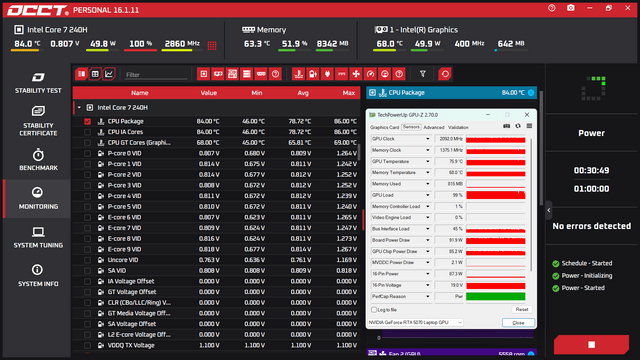Reset min/max with the refresh icon
The height and width of the screenshot is (360, 640).
point(445,74)
